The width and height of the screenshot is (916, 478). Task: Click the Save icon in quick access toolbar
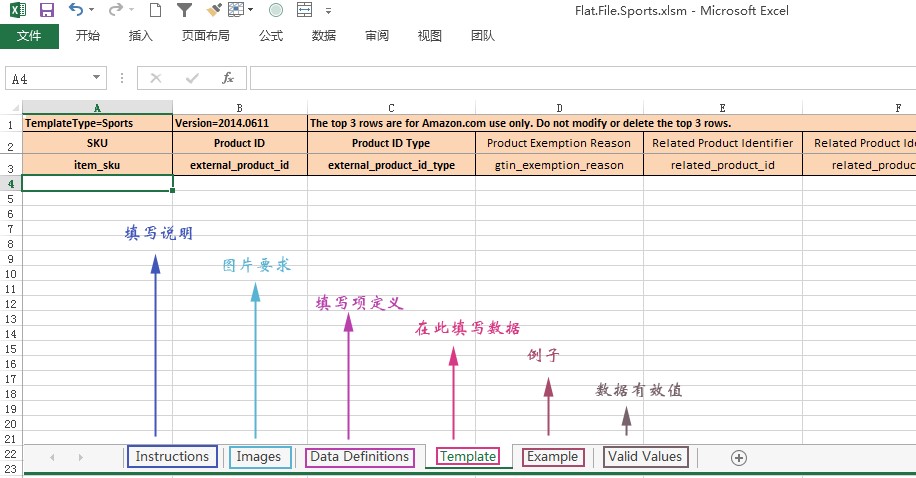click(x=47, y=11)
